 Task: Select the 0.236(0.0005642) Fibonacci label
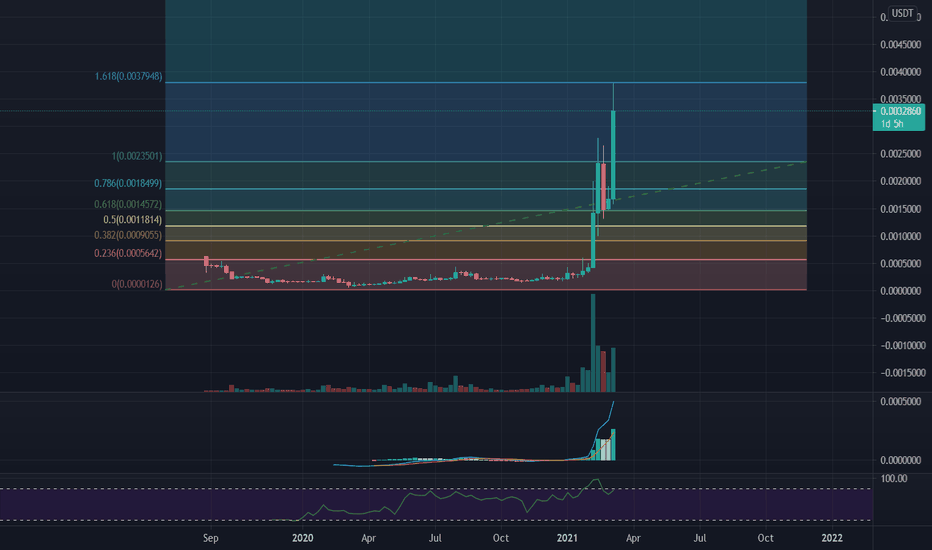click(128, 253)
